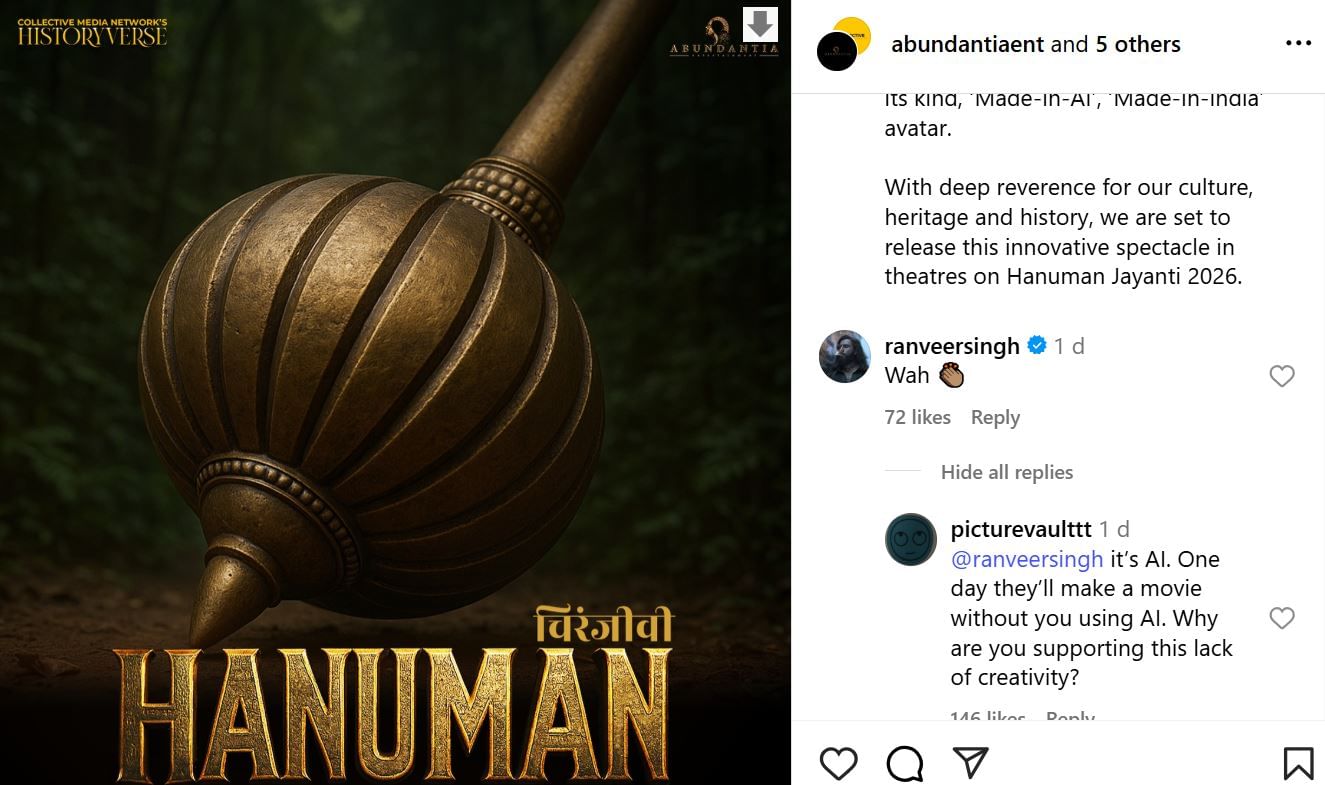Share the post via the paper plane icon
1325x785 pixels.
tap(970, 762)
